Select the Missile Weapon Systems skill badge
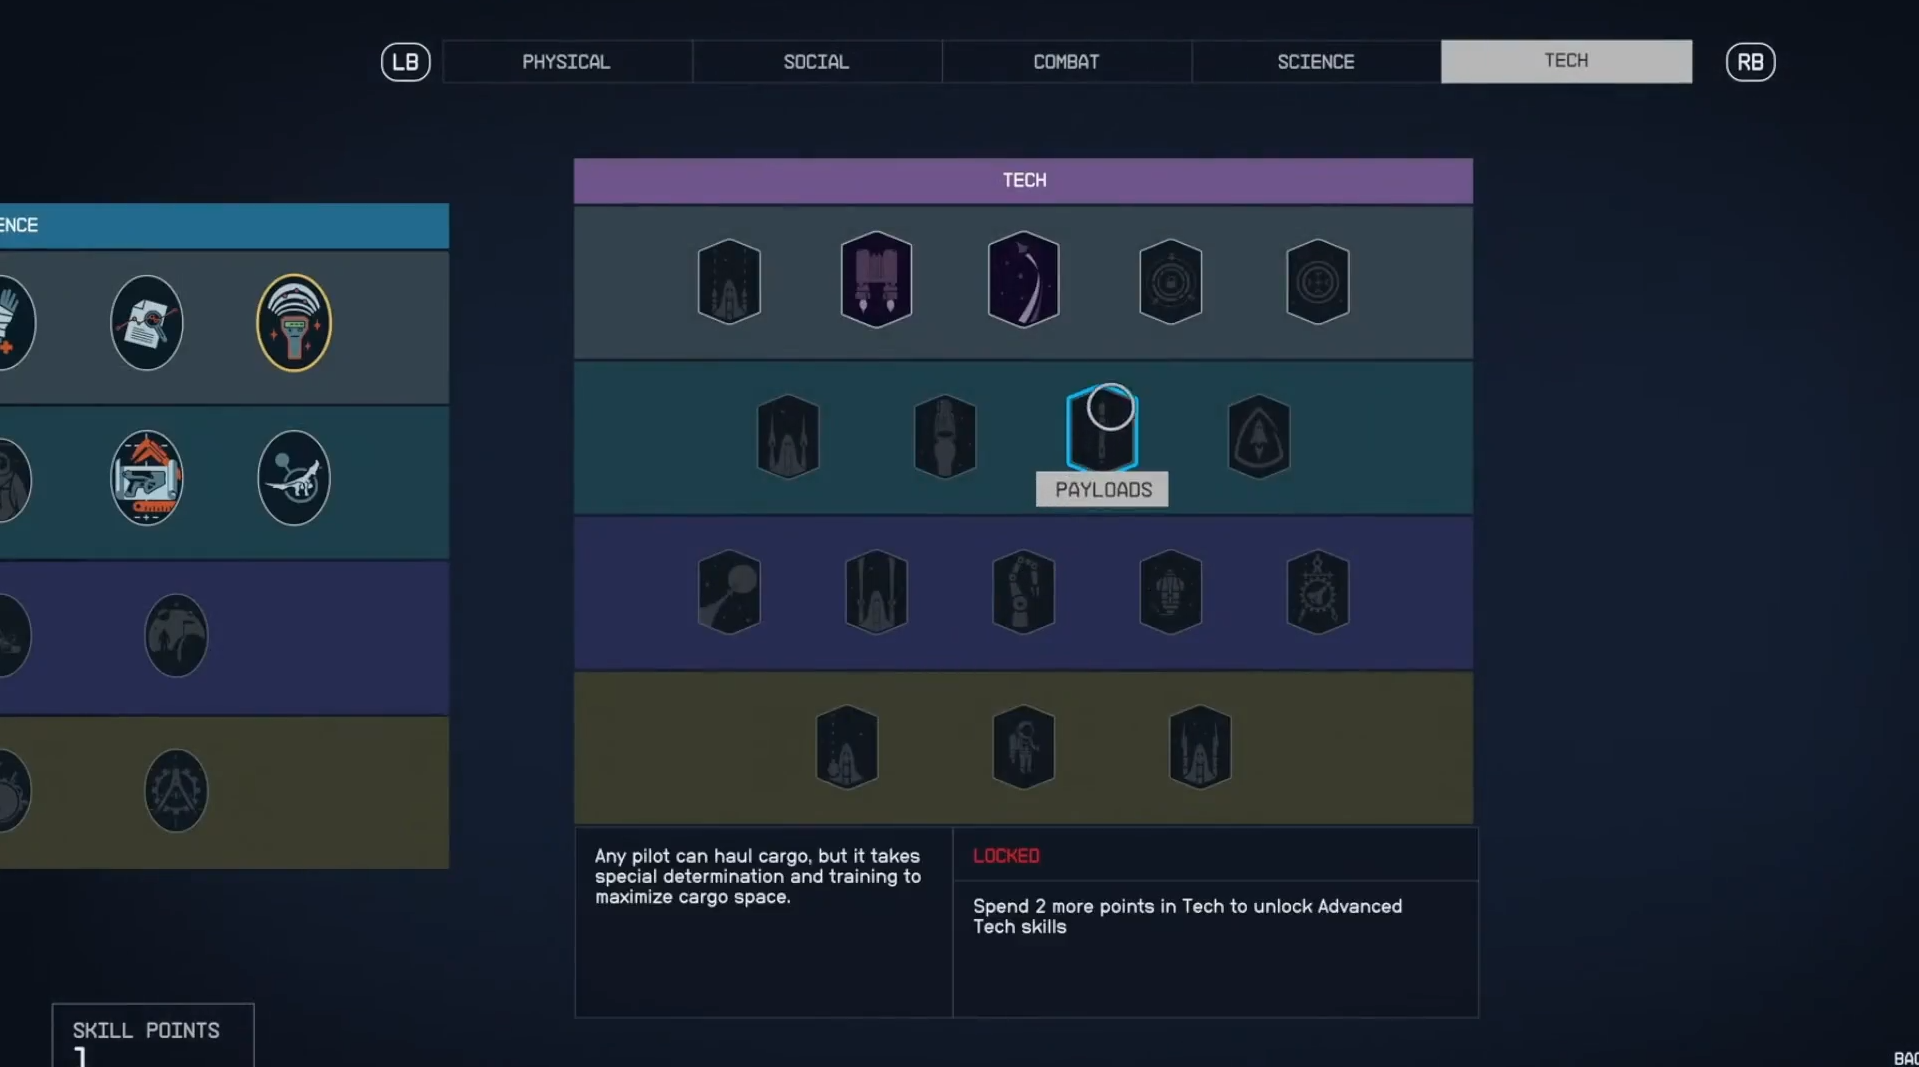The height and width of the screenshot is (1067, 1919). coord(729,591)
